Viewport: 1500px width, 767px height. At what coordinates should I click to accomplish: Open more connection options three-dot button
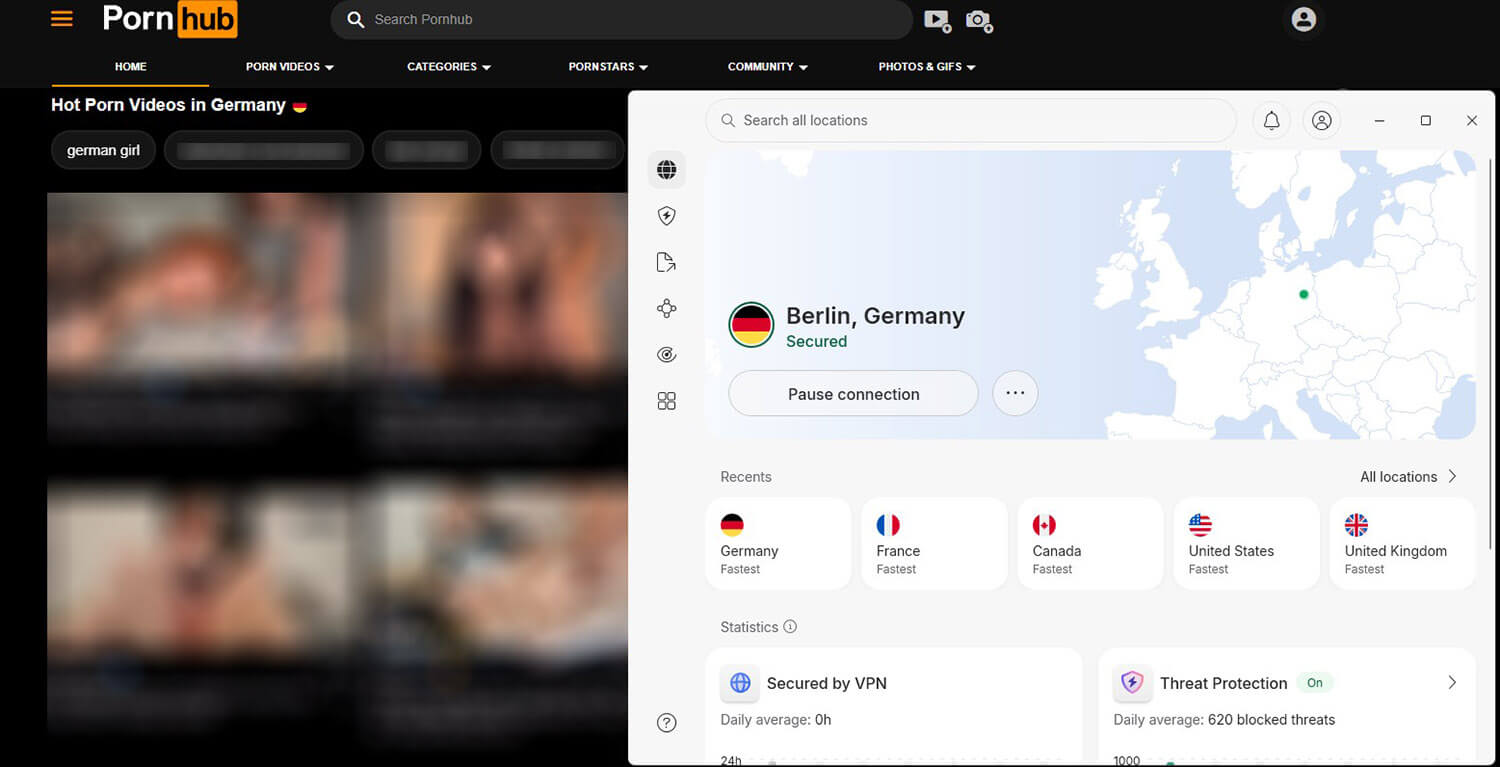[1015, 393]
